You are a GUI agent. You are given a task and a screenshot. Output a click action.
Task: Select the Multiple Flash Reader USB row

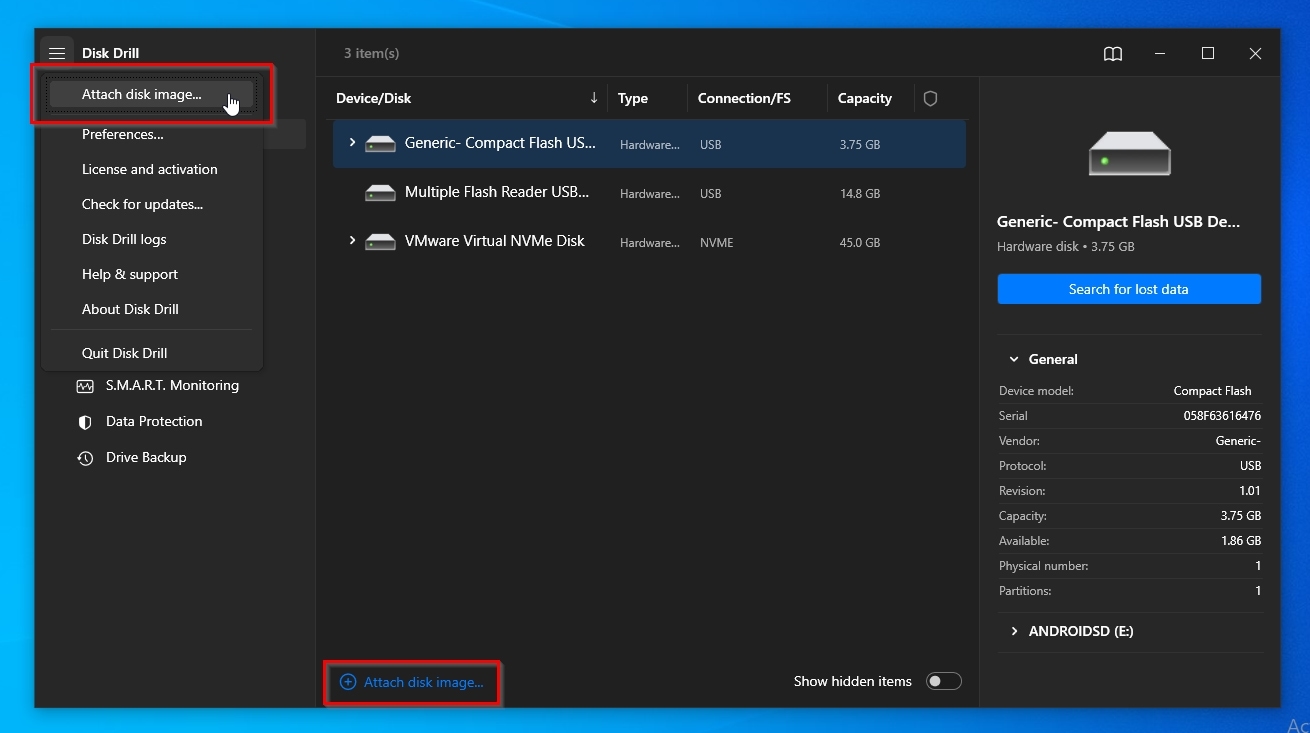point(650,192)
